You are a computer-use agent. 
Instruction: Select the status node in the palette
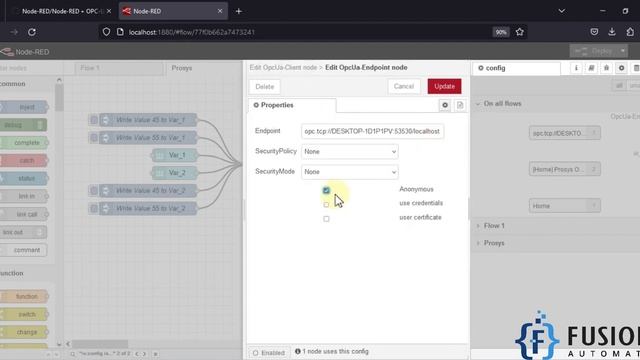[24, 178]
